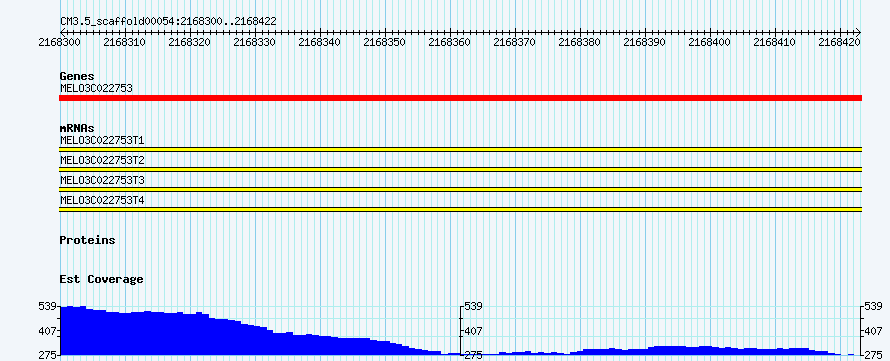
Task: Open the MELO3C022753T1 transcript label
Action: pos(102,140)
